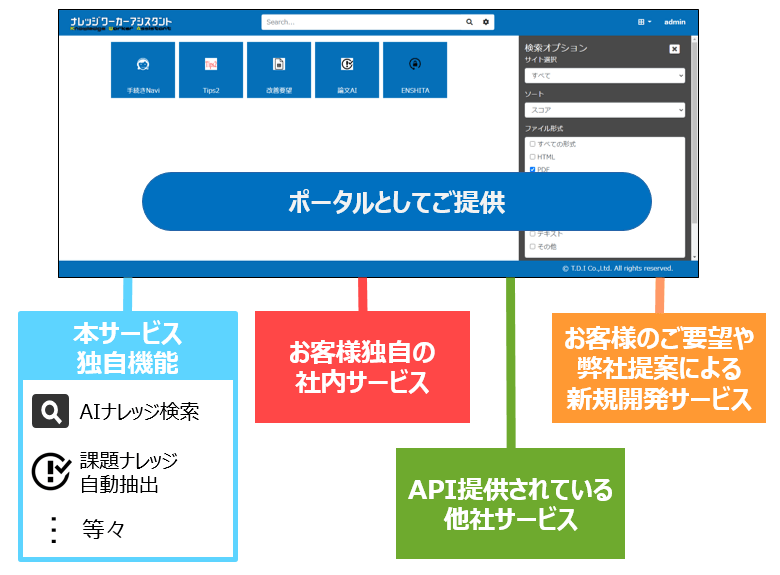Viewport: 780px width, 575px height.
Task: Open the admin user menu
Action: (x=674, y=21)
